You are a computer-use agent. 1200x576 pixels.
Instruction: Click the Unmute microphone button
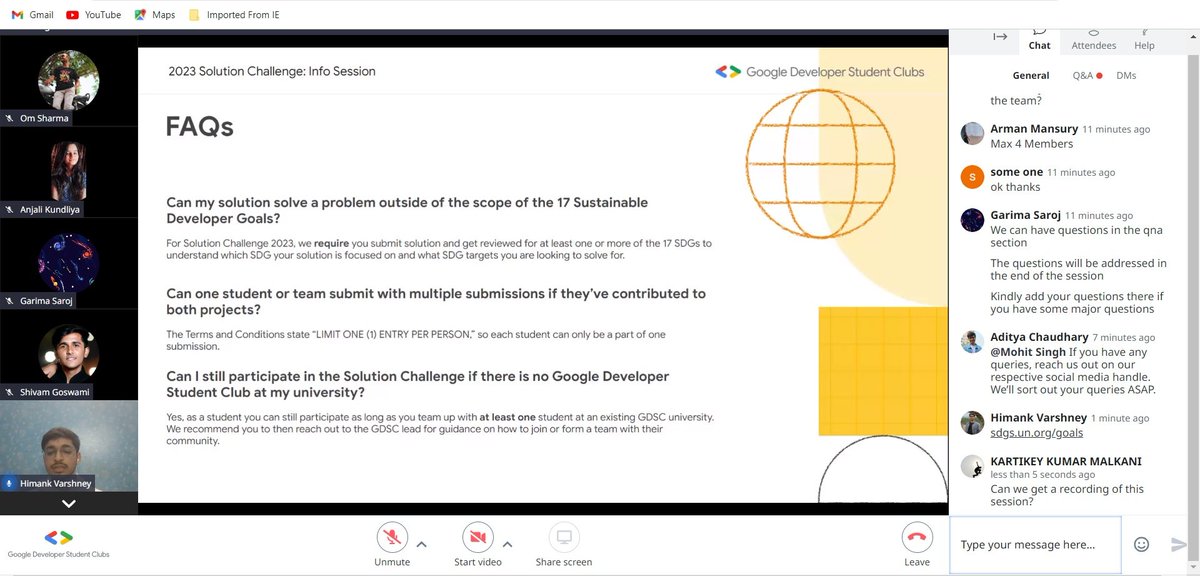point(392,538)
